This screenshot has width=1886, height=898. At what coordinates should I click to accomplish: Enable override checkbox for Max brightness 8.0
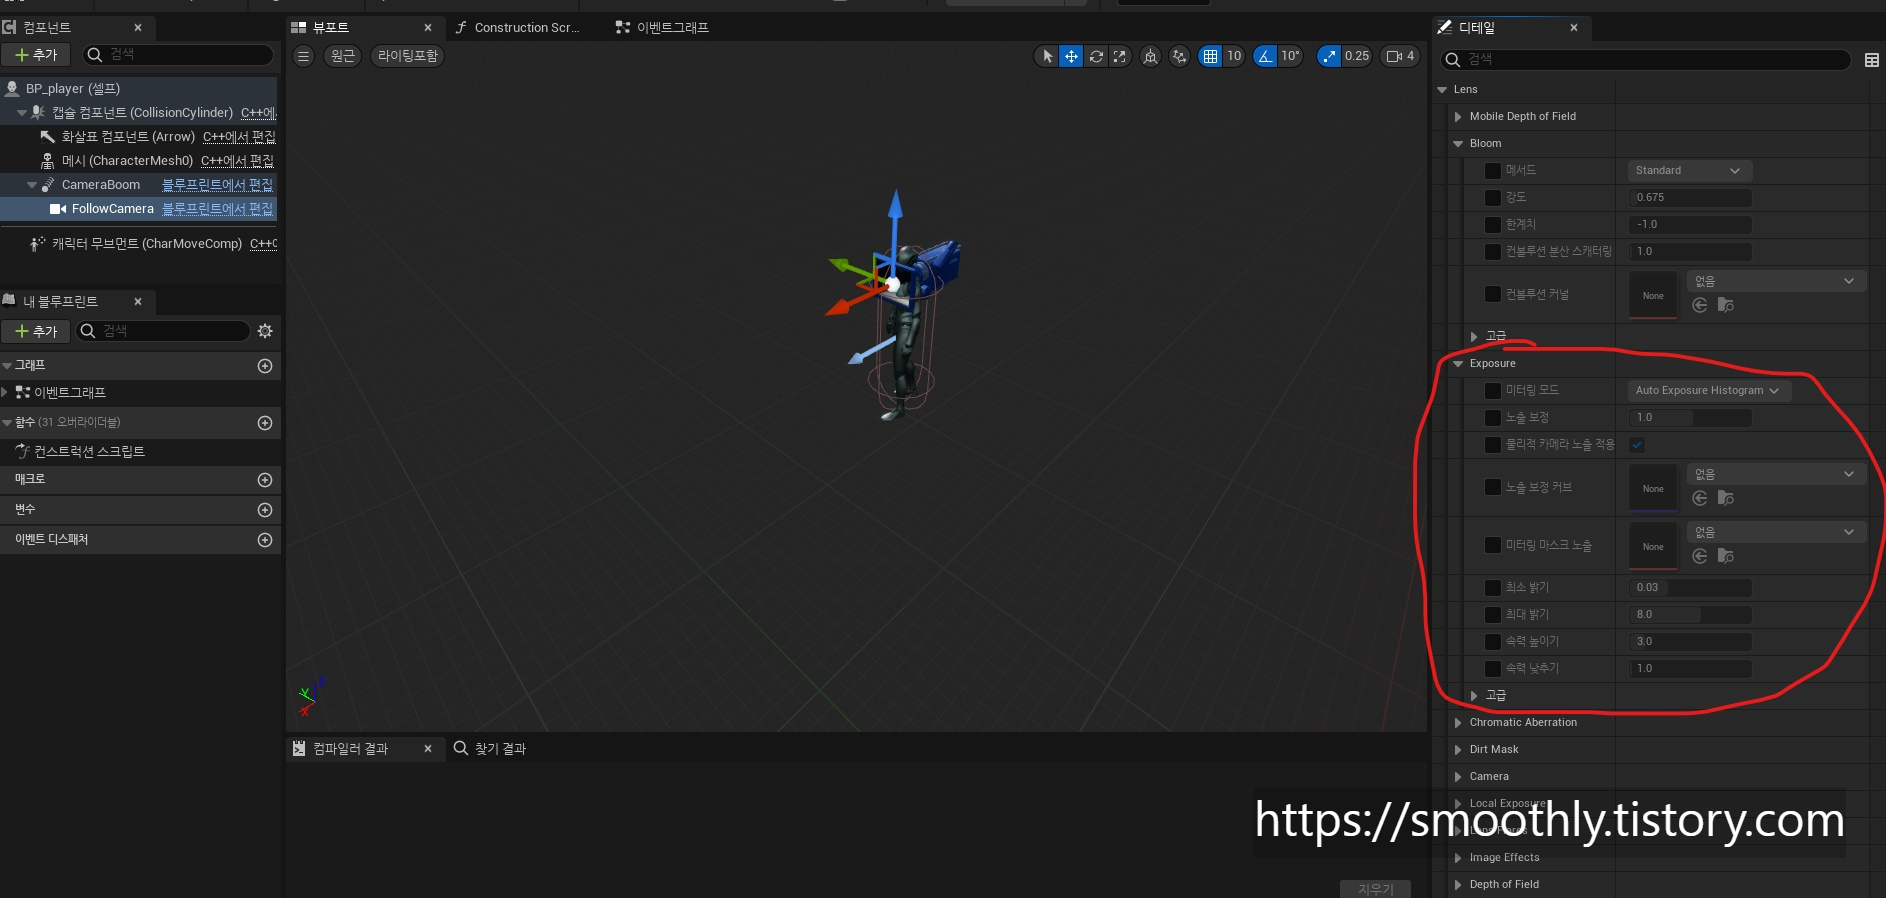[1493, 615]
